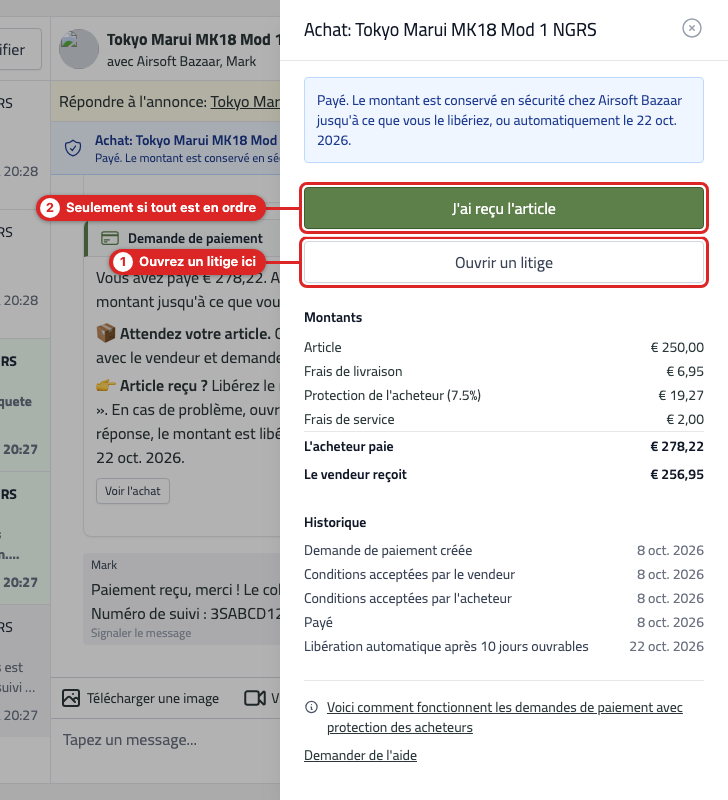The image size is (728, 800).
Task: Open the linked listing Tokyo Mar… in Répondre à l'annonce
Action: point(245,102)
